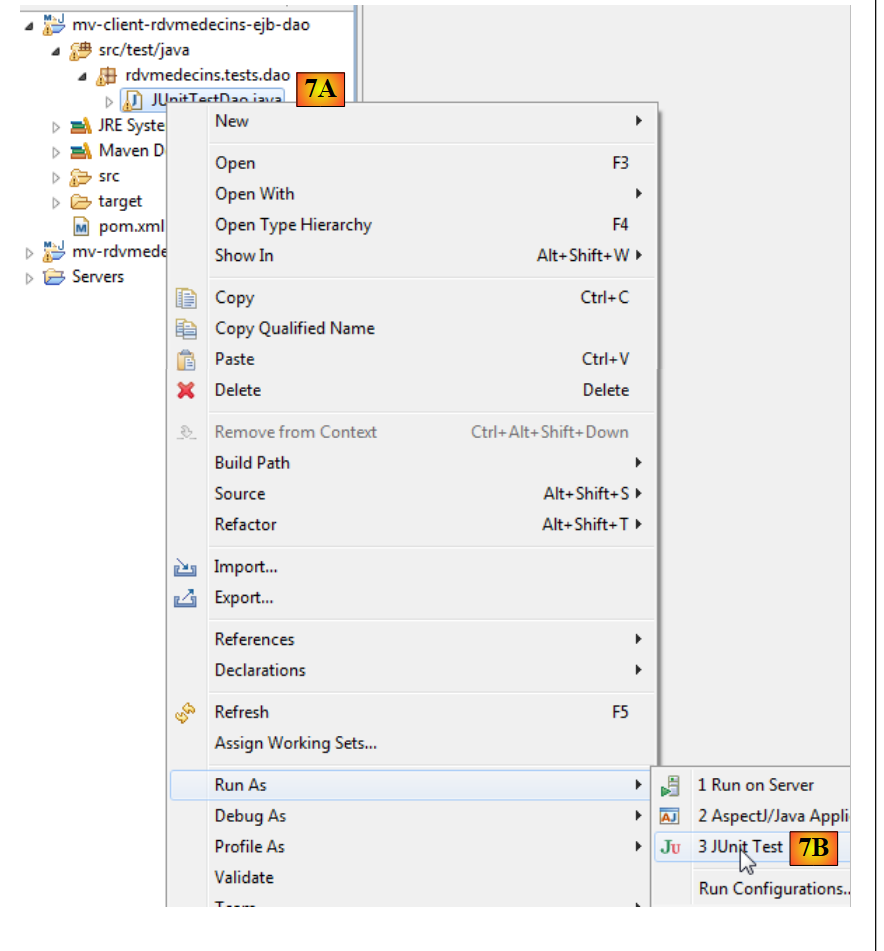Click the Export icon
The width and height of the screenshot is (884, 951).
coord(186,599)
